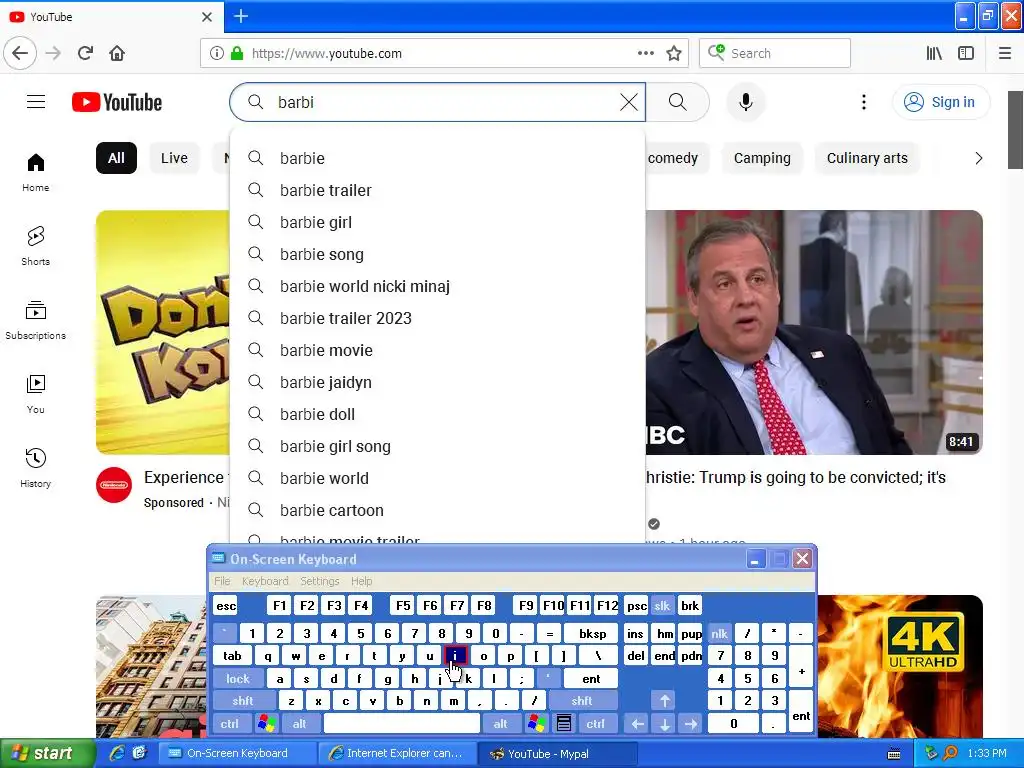The image size is (1024, 768).
Task: Open site information icon in address bar
Action: tap(216, 54)
